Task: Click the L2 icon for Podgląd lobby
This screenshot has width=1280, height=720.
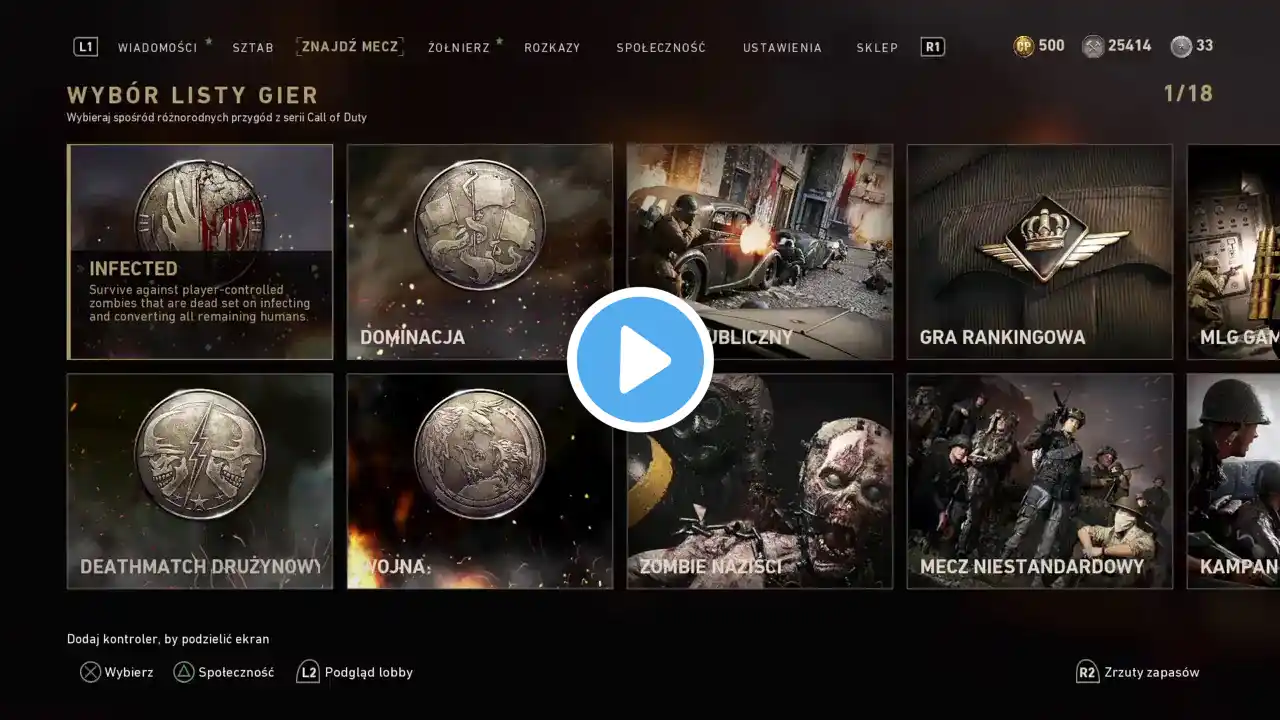Action: 308,672
